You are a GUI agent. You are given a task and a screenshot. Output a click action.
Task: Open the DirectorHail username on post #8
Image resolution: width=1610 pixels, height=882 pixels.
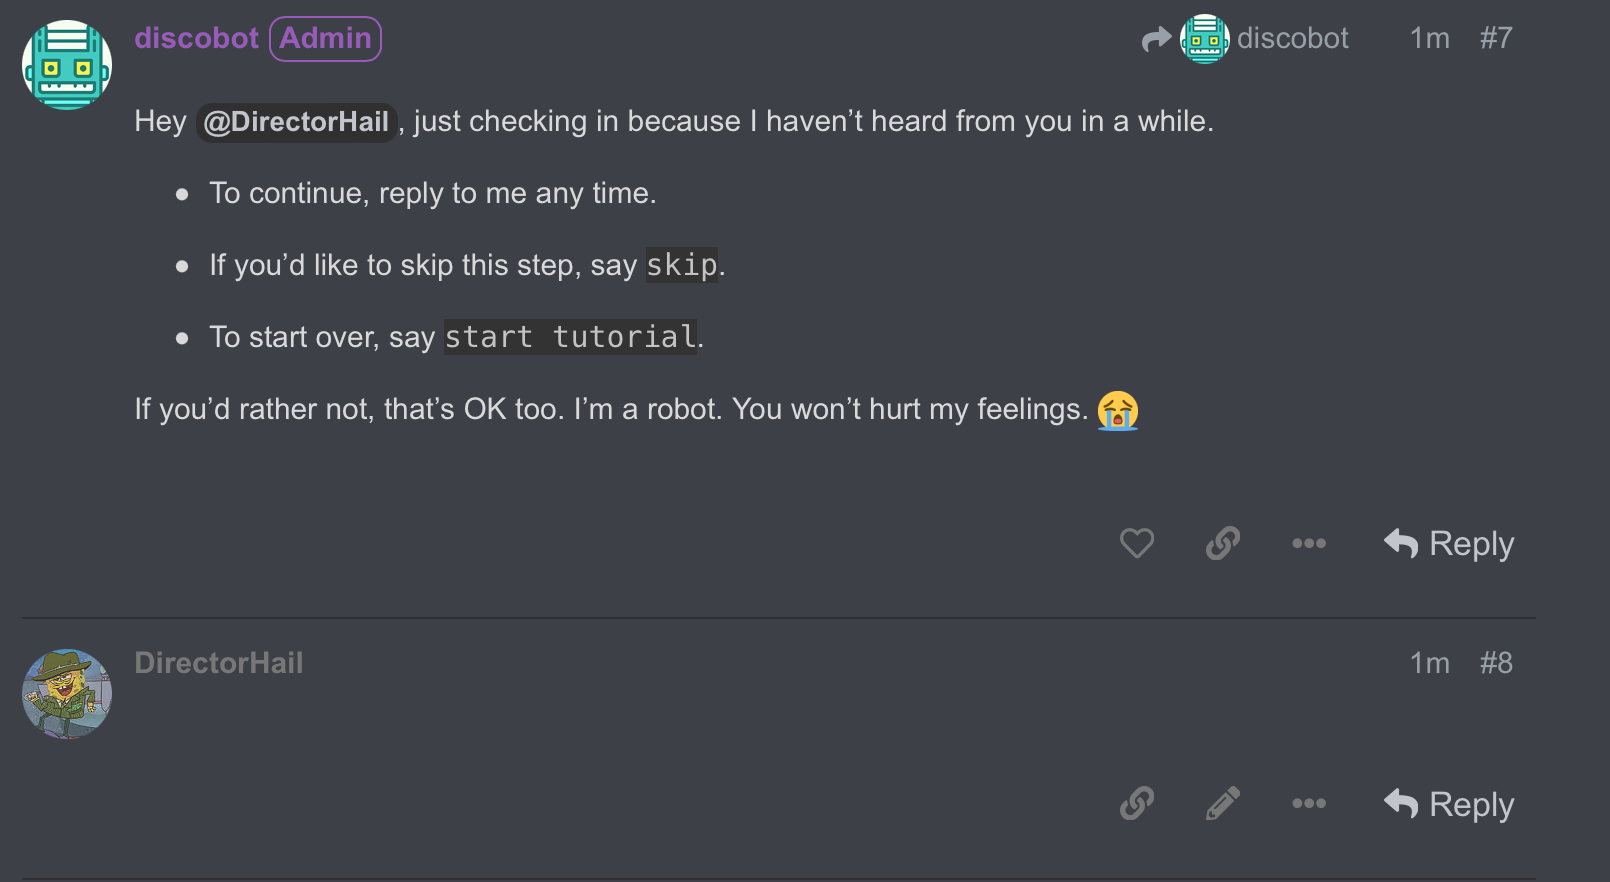219,663
